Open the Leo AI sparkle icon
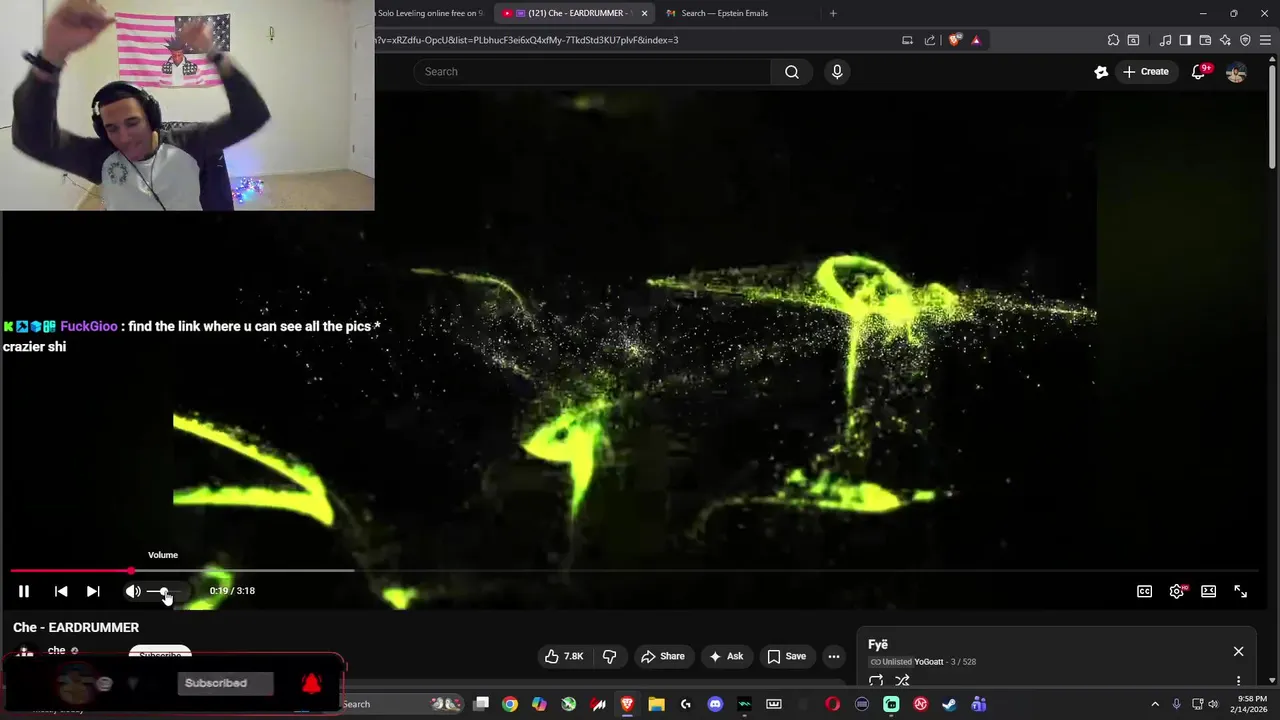1280x720 pixels. click(x=1225, y=40)
